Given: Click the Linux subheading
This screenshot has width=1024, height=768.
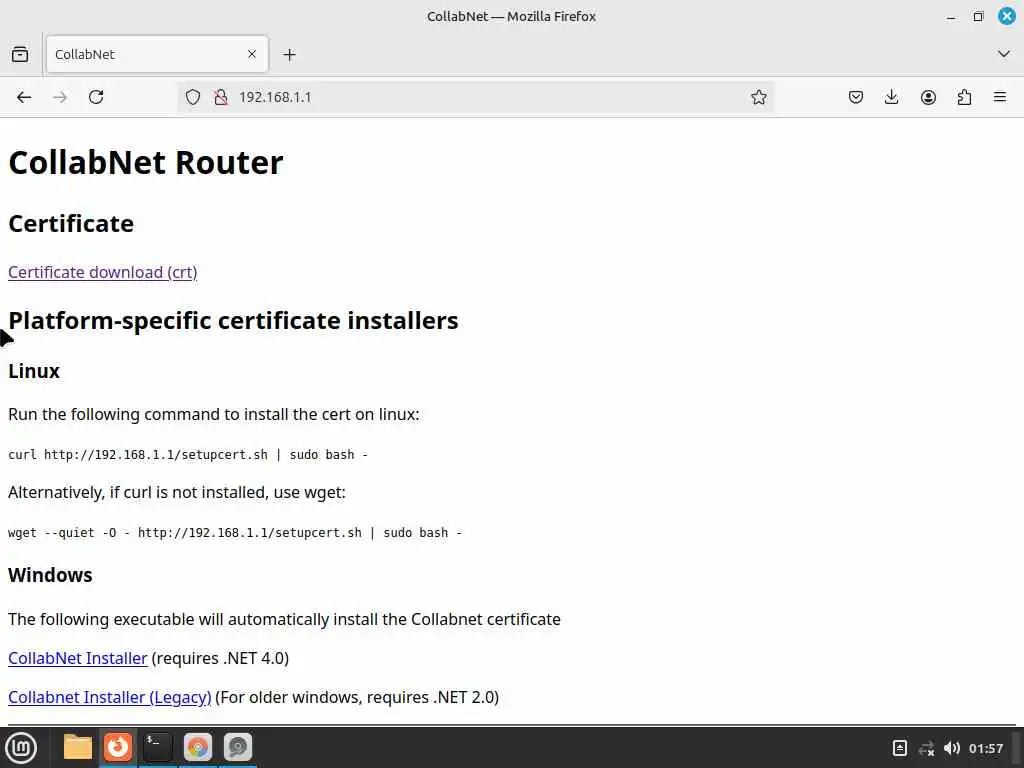Looking at the screenshot, I should point(34,371).
